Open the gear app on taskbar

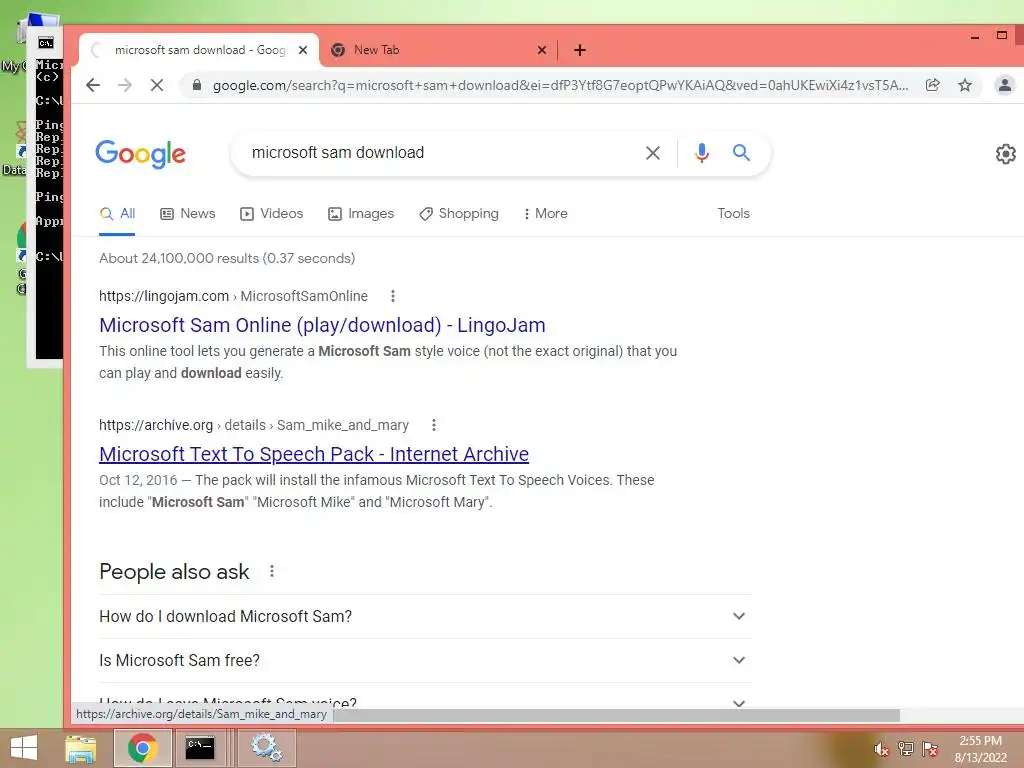266,748
